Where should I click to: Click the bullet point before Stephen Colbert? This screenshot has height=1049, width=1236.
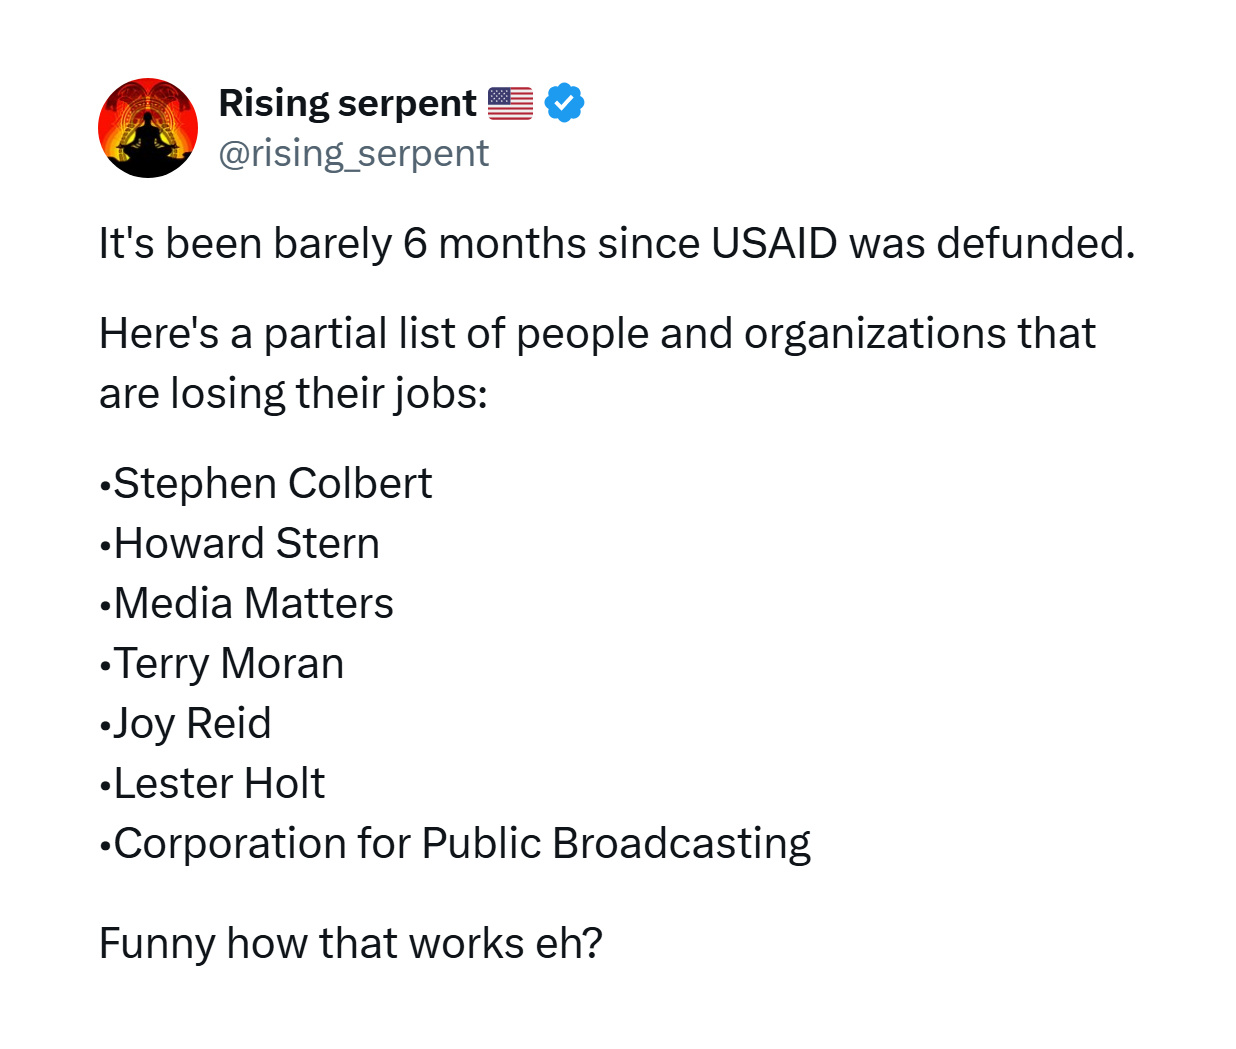pyautogui.click(x=105, y=487)
